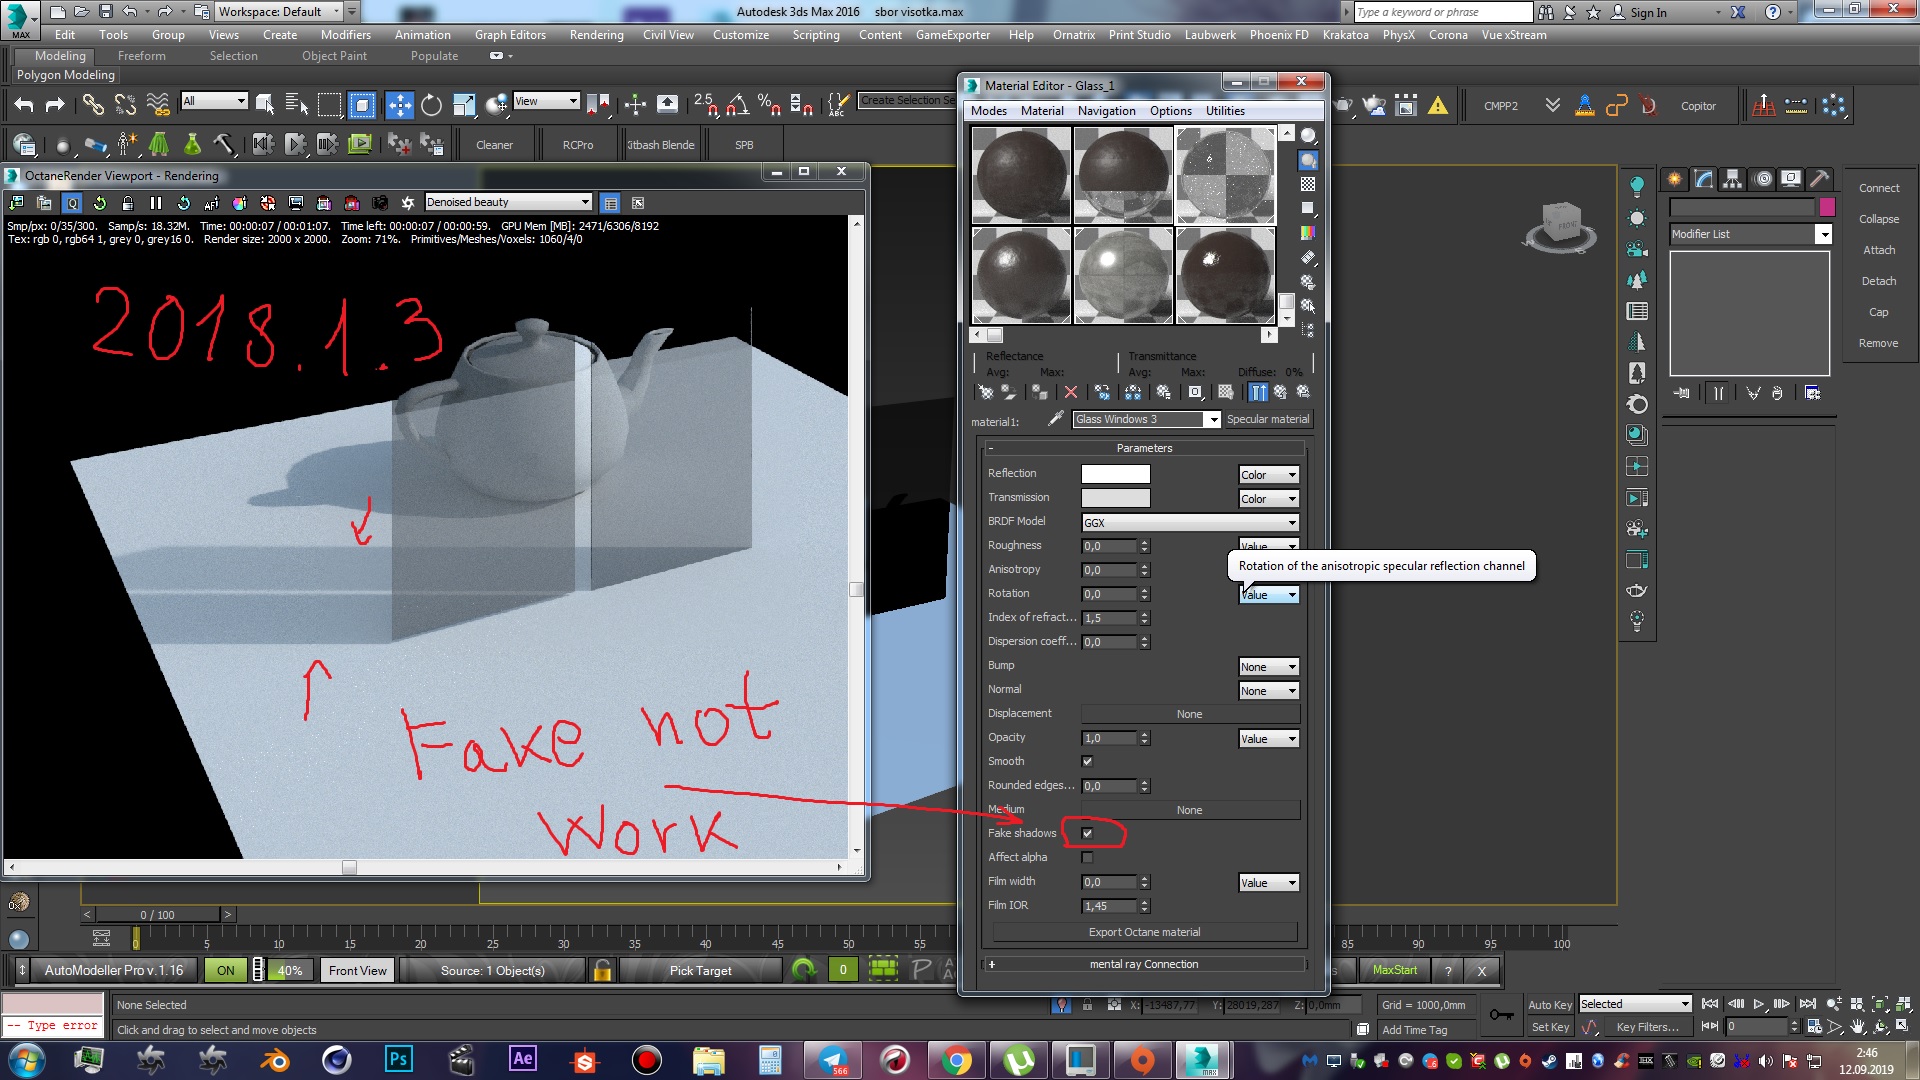Disable the Fake shadows checkbox

coord(1087,833)
